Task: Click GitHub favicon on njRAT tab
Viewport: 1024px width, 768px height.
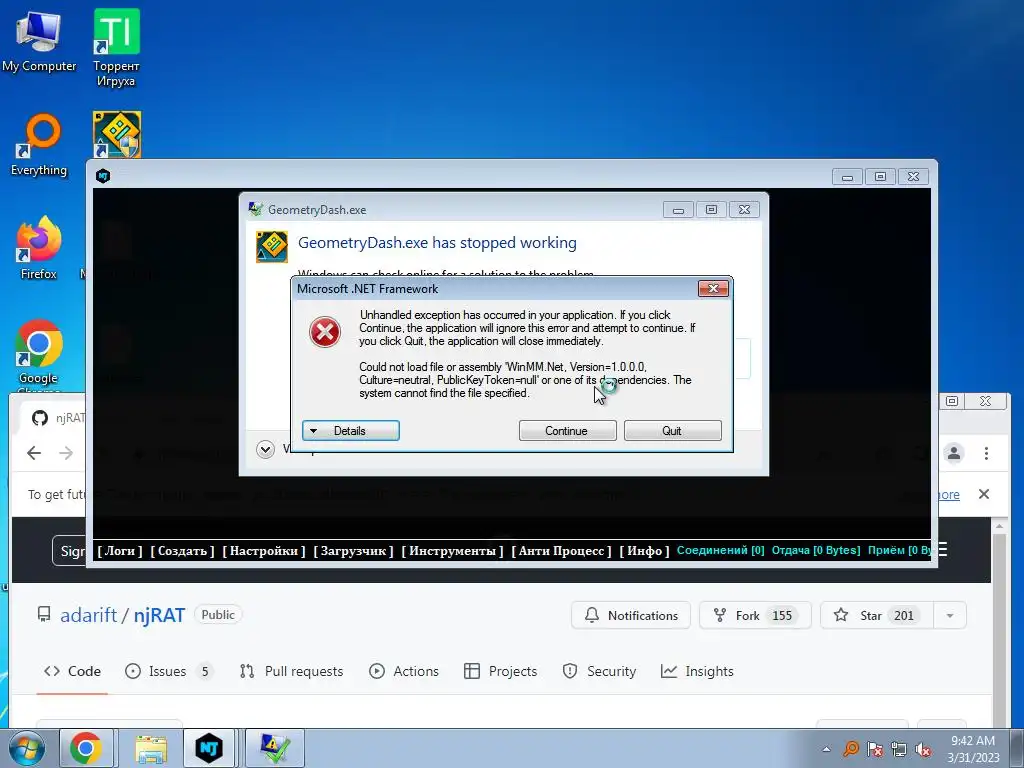Action: point(40,418)
